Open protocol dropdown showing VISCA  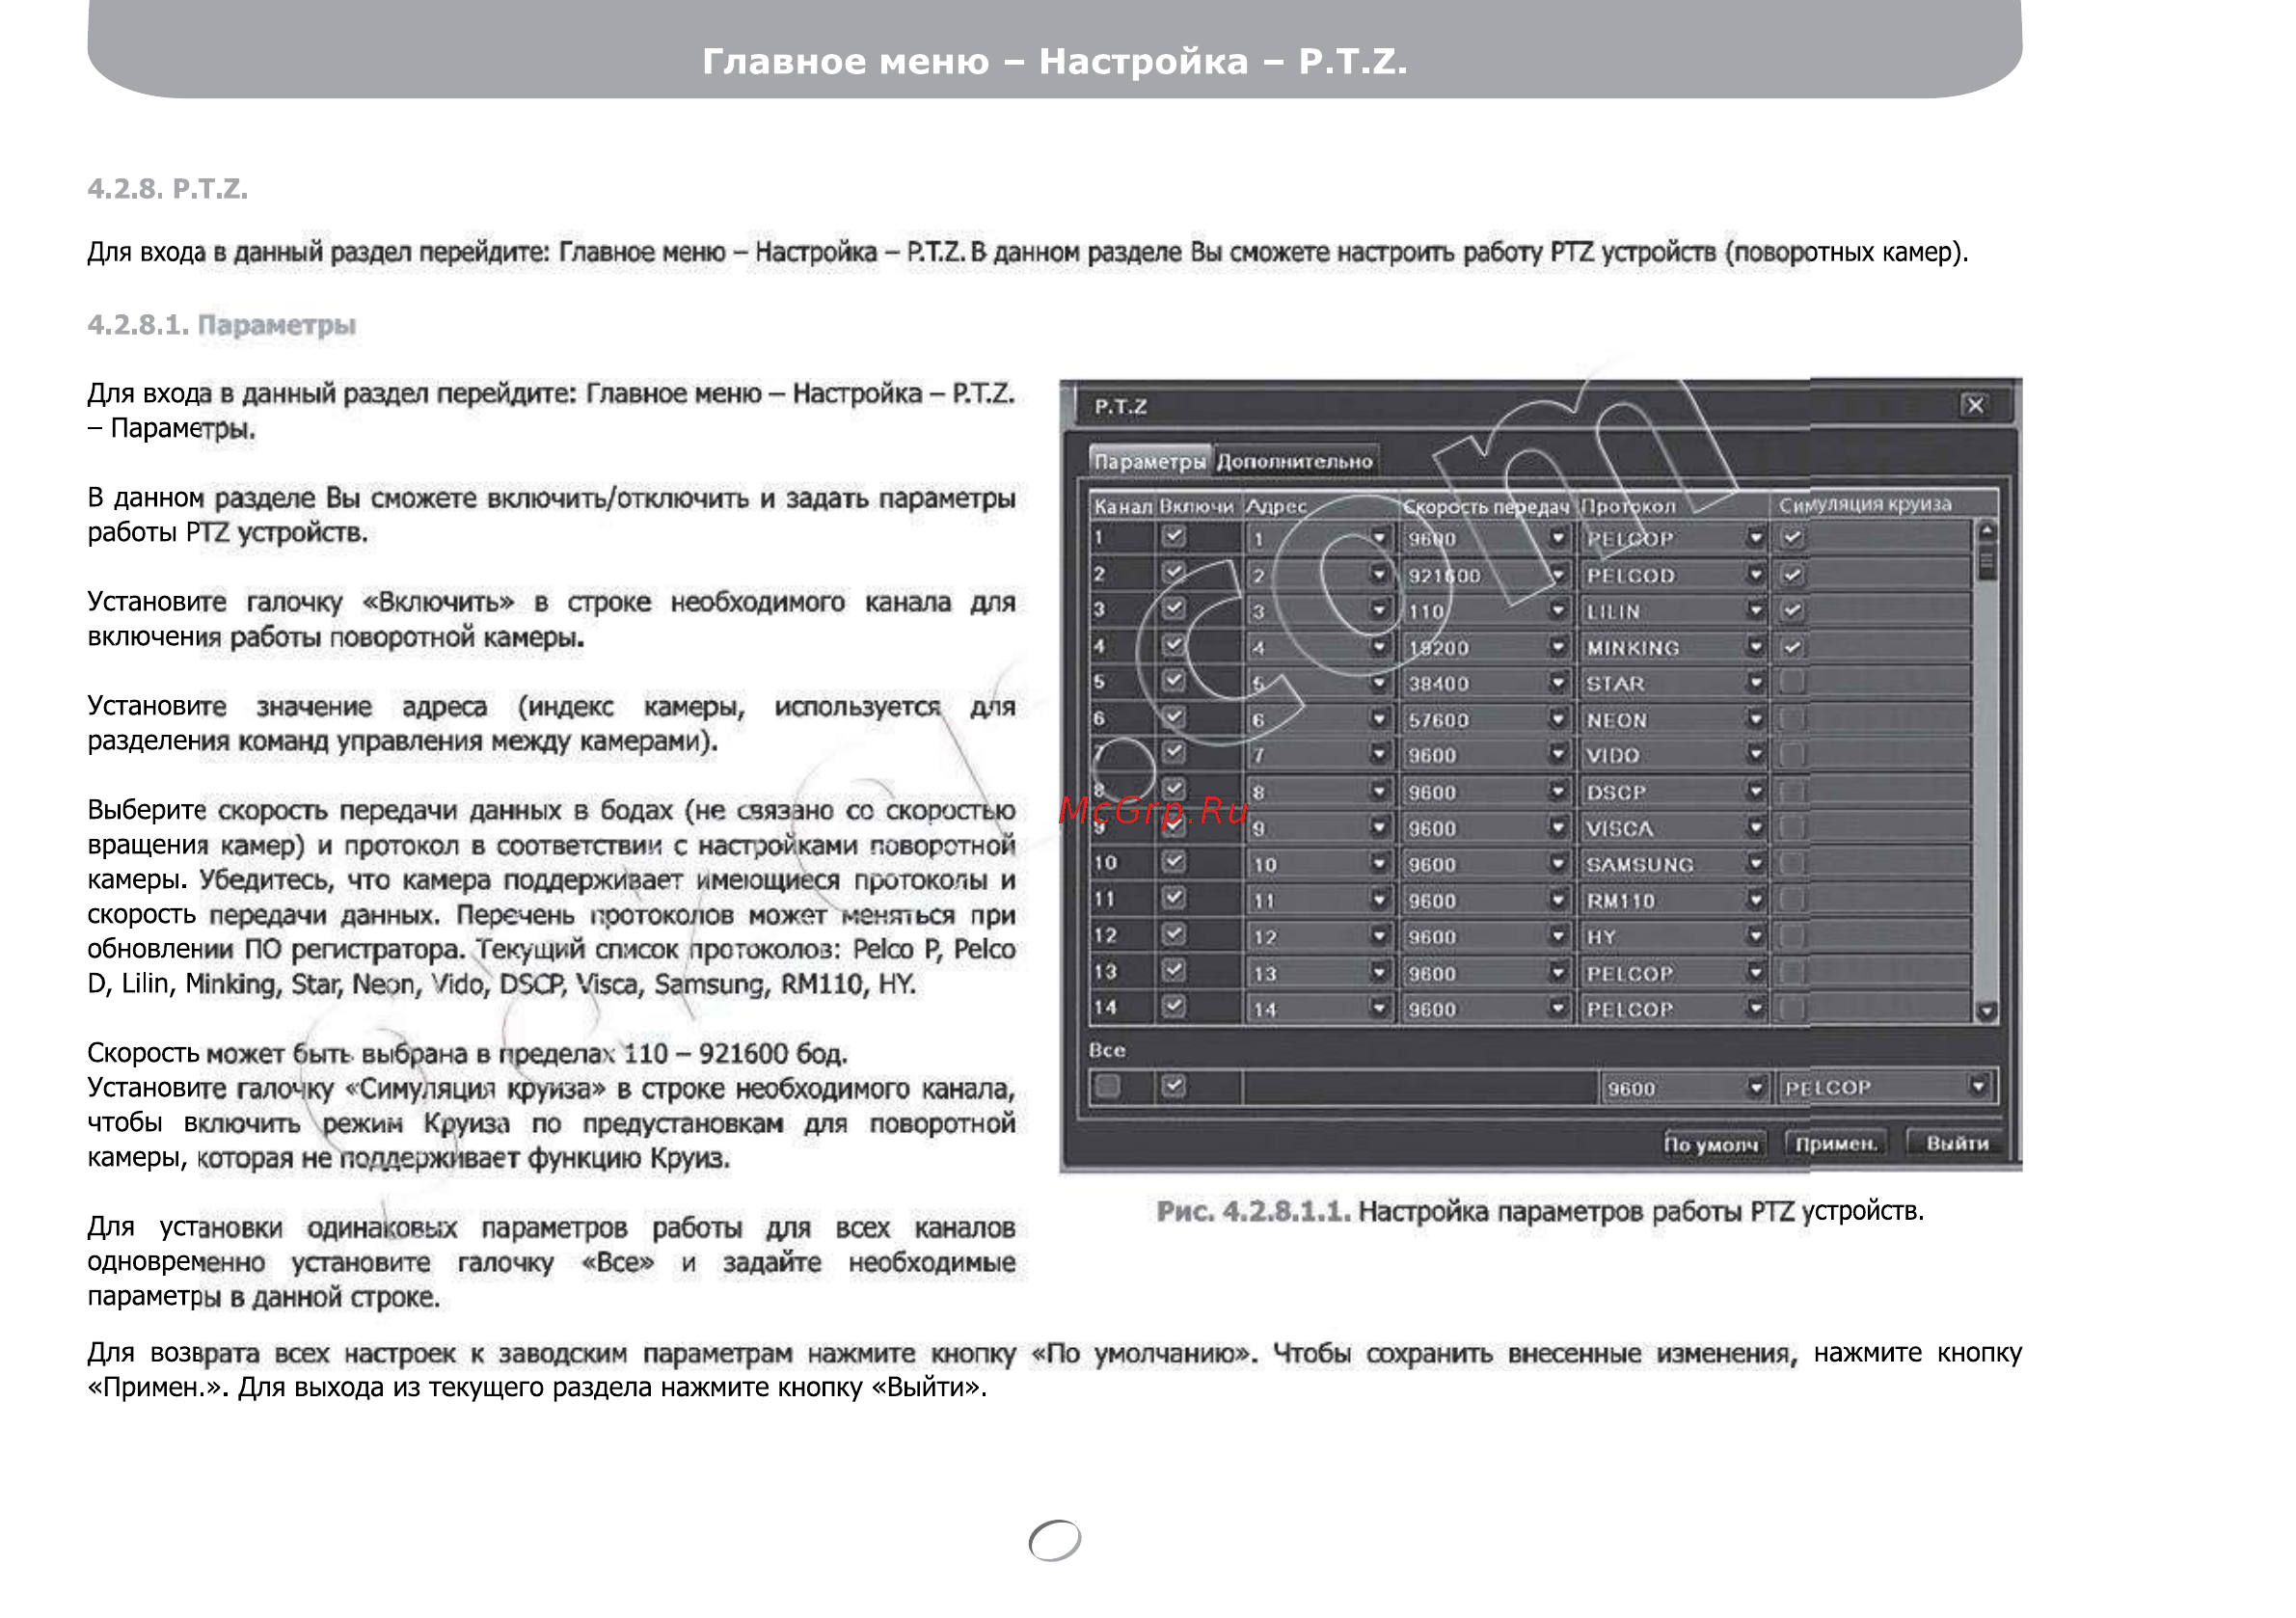click(1756, 827)
